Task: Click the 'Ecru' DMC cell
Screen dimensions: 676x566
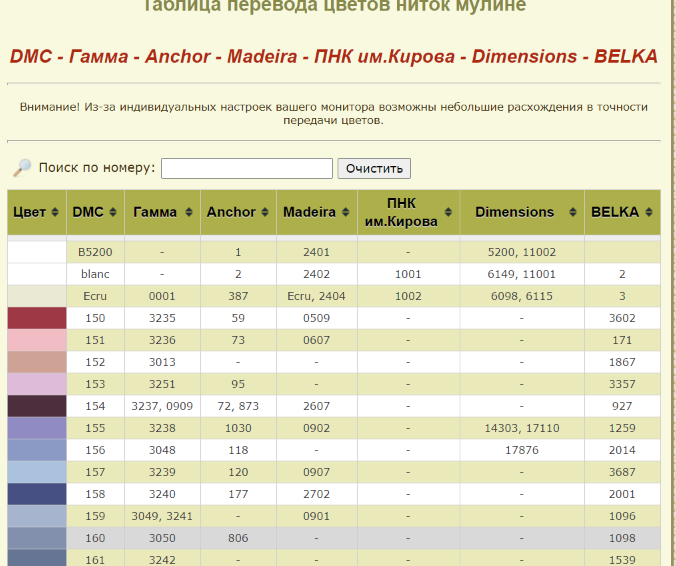Action: [95, 296]
